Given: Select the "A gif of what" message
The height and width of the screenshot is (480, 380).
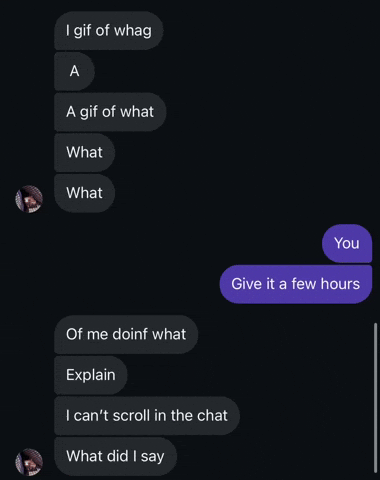Looking at the screenshot, I should (110, 112).
